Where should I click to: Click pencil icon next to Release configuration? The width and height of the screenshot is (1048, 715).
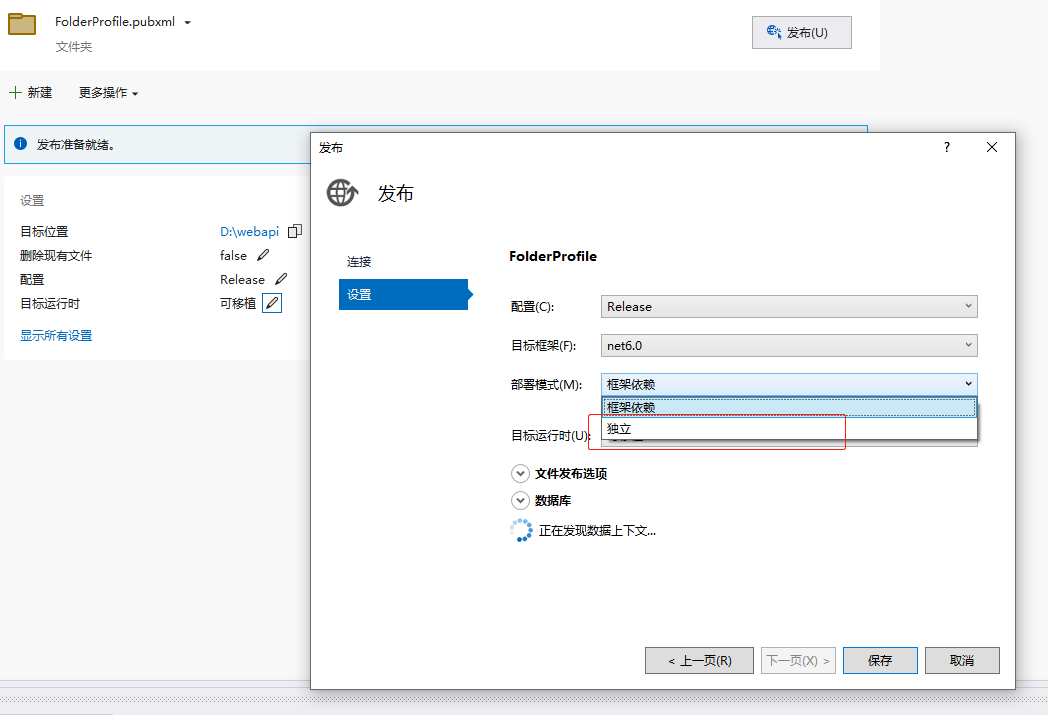(x=281, y=279)
